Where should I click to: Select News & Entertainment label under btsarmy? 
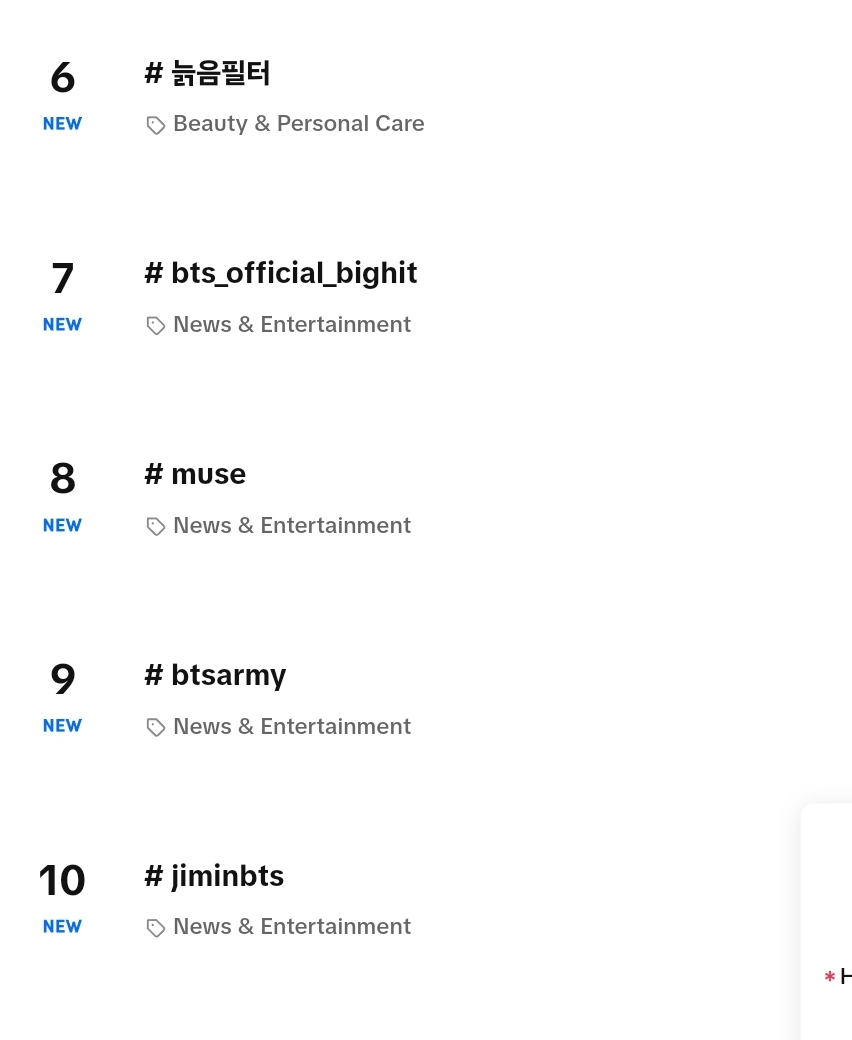click(x=292, y=726)
